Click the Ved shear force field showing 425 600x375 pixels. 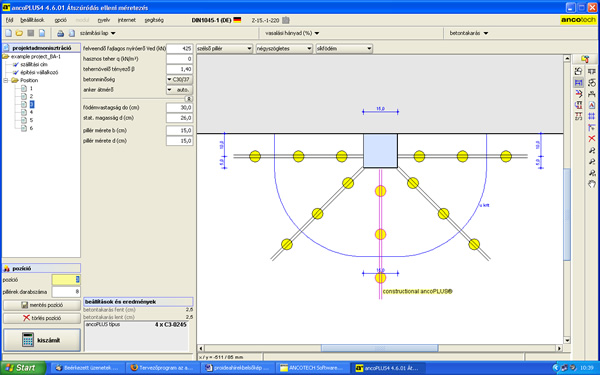click(x=179, y=49)
